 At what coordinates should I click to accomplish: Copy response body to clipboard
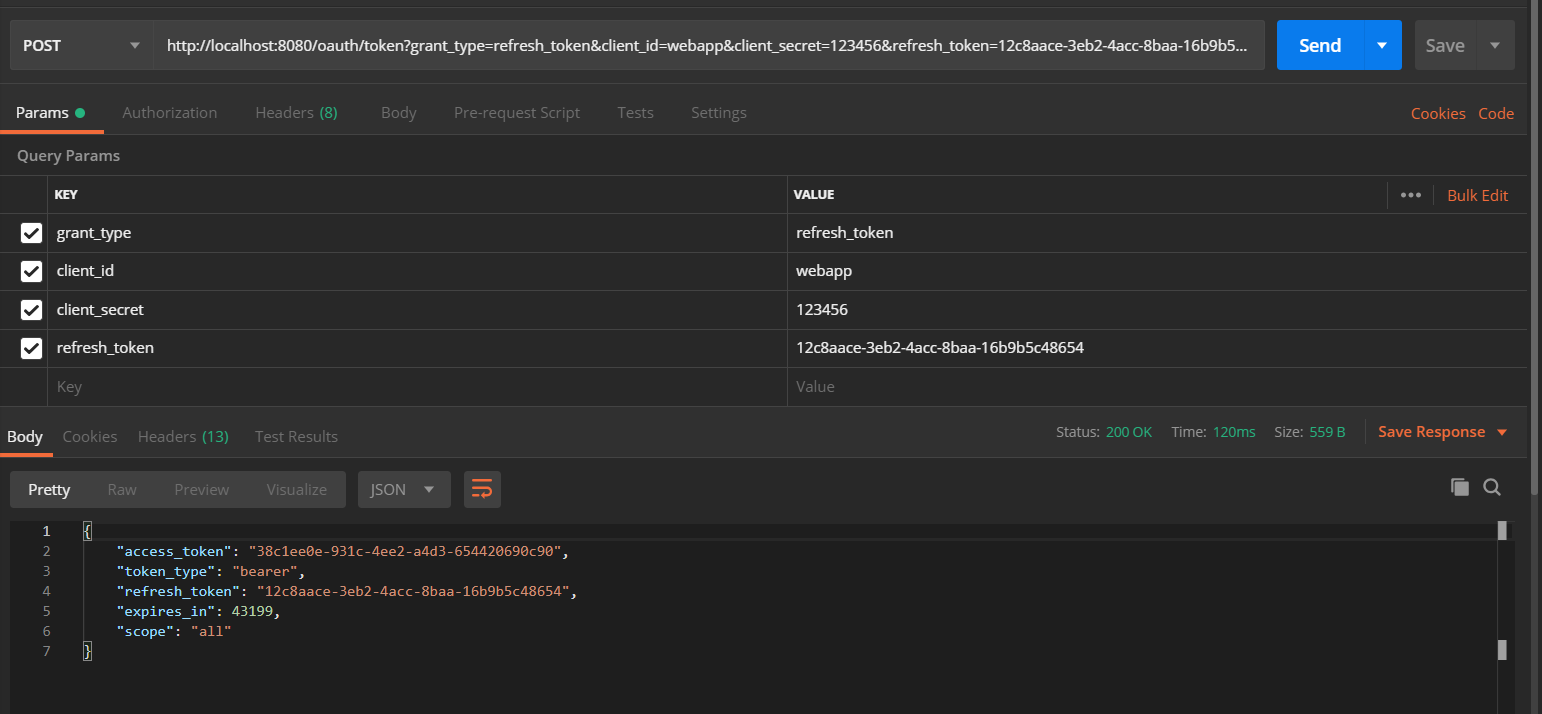point(1460,487)
